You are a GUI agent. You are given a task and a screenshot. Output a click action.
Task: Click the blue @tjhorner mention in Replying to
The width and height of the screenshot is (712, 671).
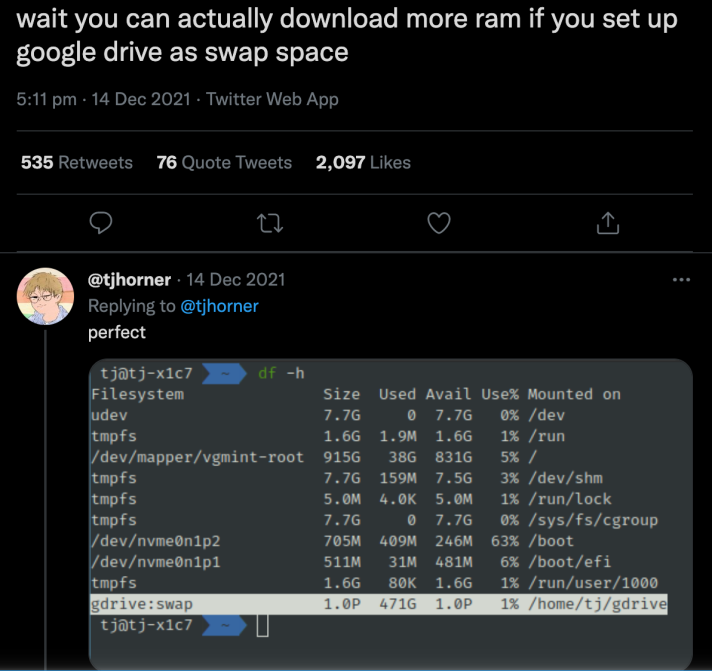(x=219, y=306)
